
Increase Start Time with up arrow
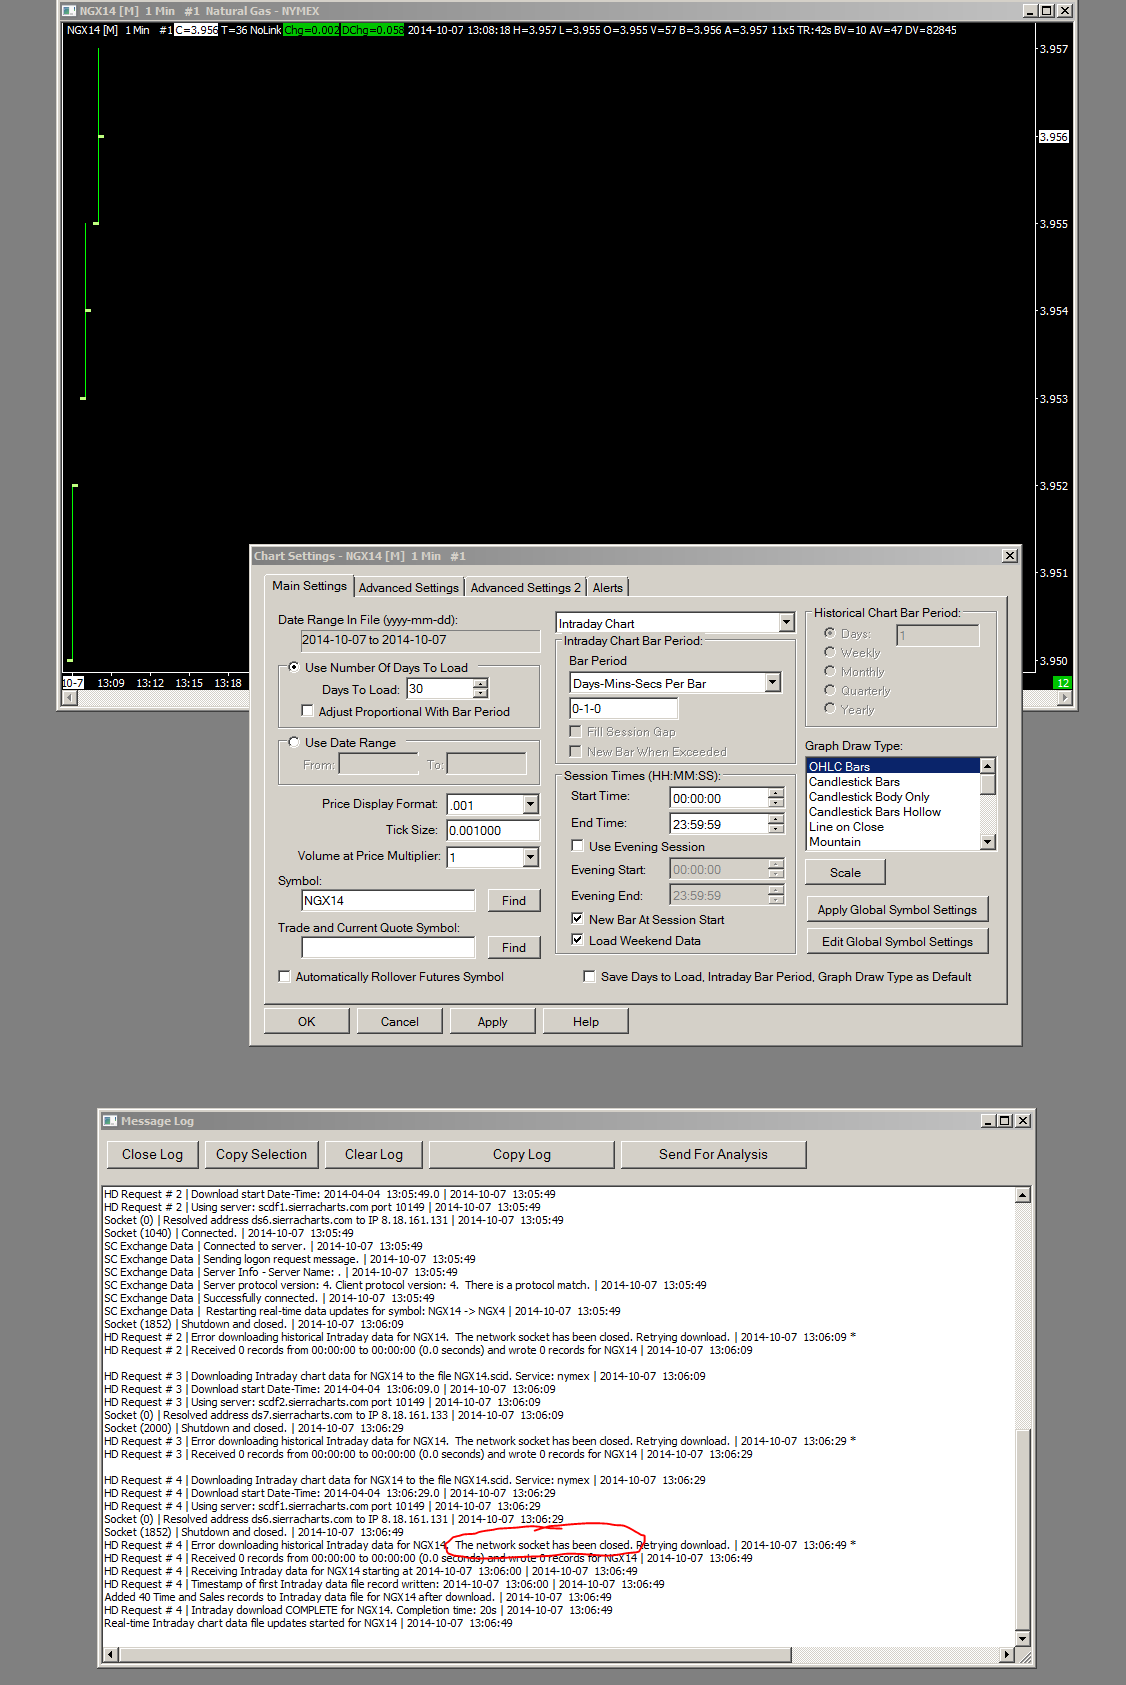776,793
